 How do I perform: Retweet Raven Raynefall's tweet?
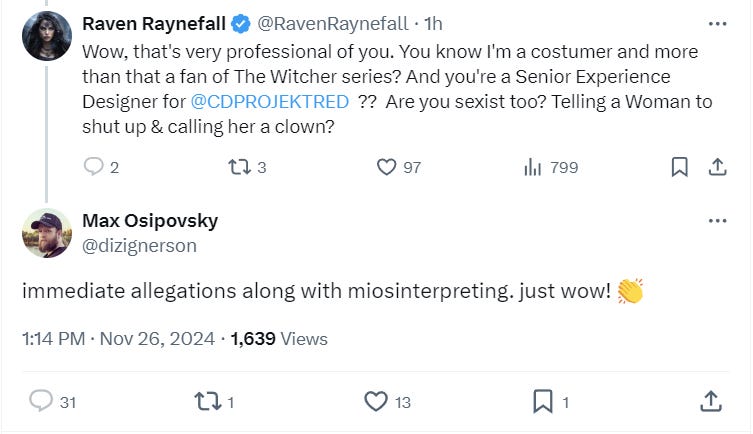239,167
